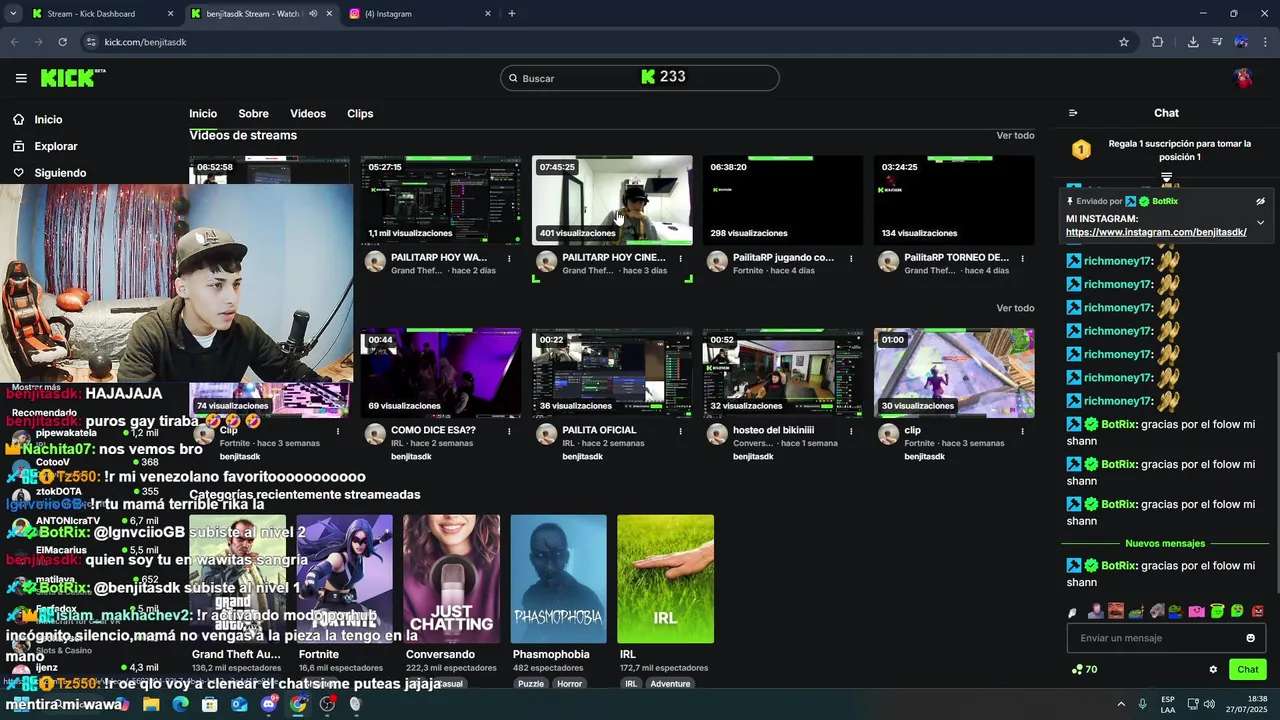Click the Buscar search field

pos(640,78)
